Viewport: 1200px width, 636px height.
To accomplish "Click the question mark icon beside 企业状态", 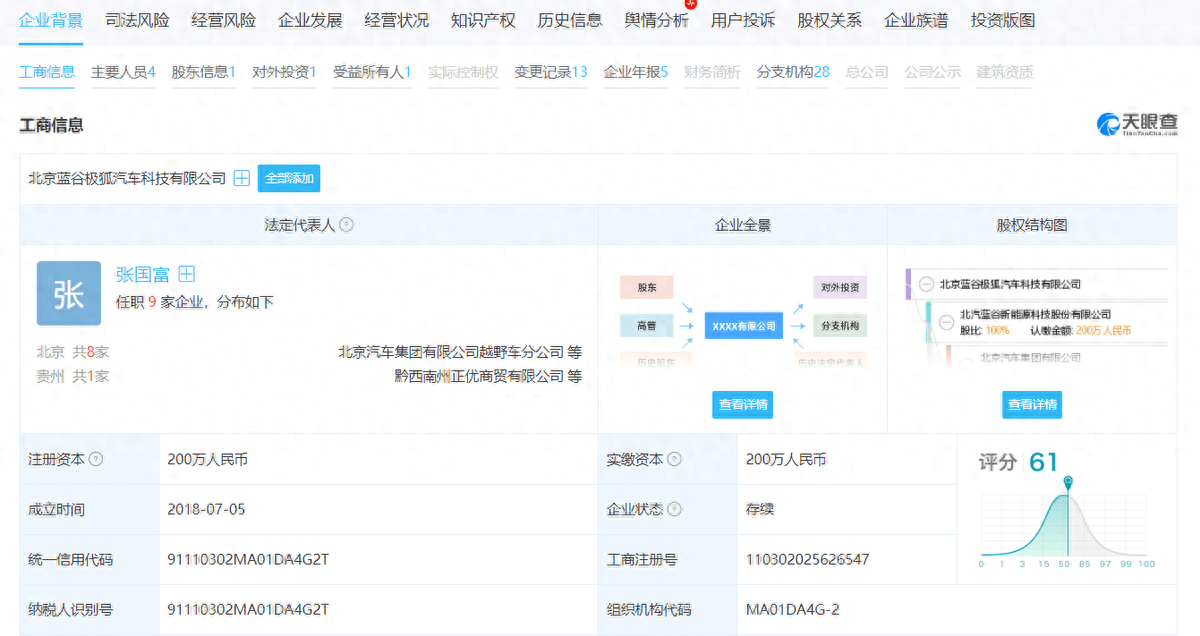I will [675, 510].
